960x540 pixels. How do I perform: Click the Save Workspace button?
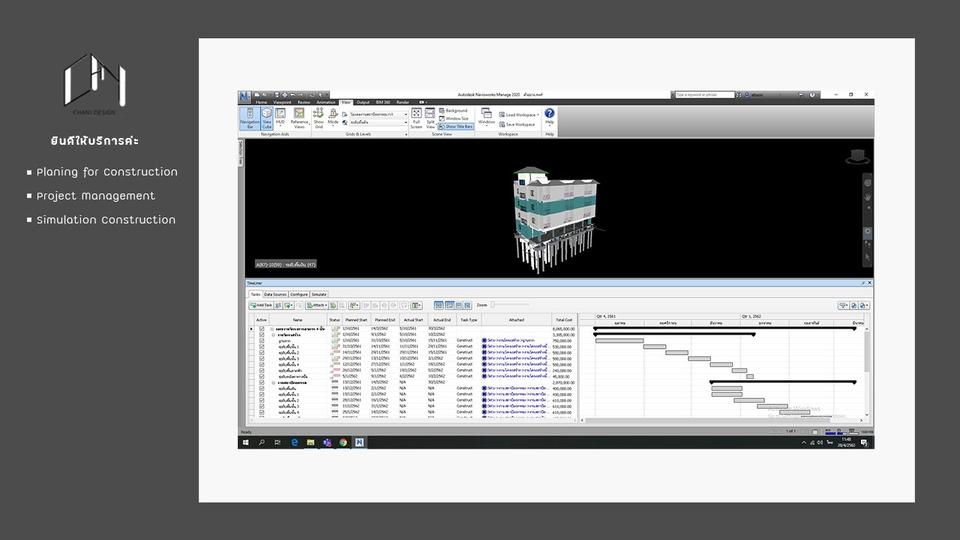[x=517, y=124]
